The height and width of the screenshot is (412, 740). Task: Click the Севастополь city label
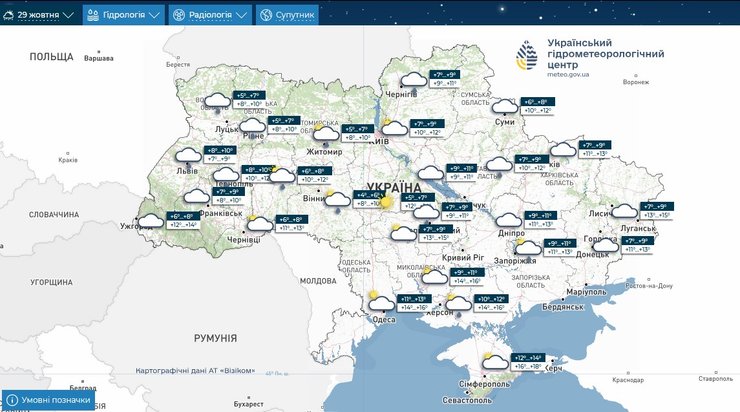(x=467, y=400)
